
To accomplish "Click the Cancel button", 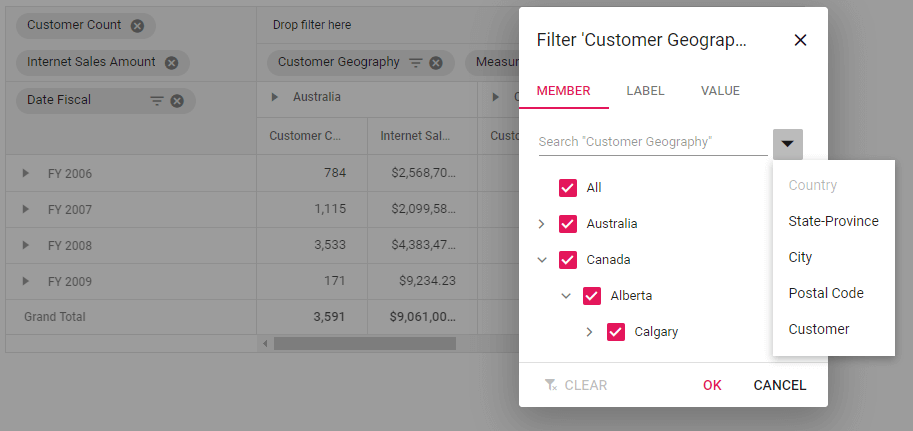I will coord(780,385).
